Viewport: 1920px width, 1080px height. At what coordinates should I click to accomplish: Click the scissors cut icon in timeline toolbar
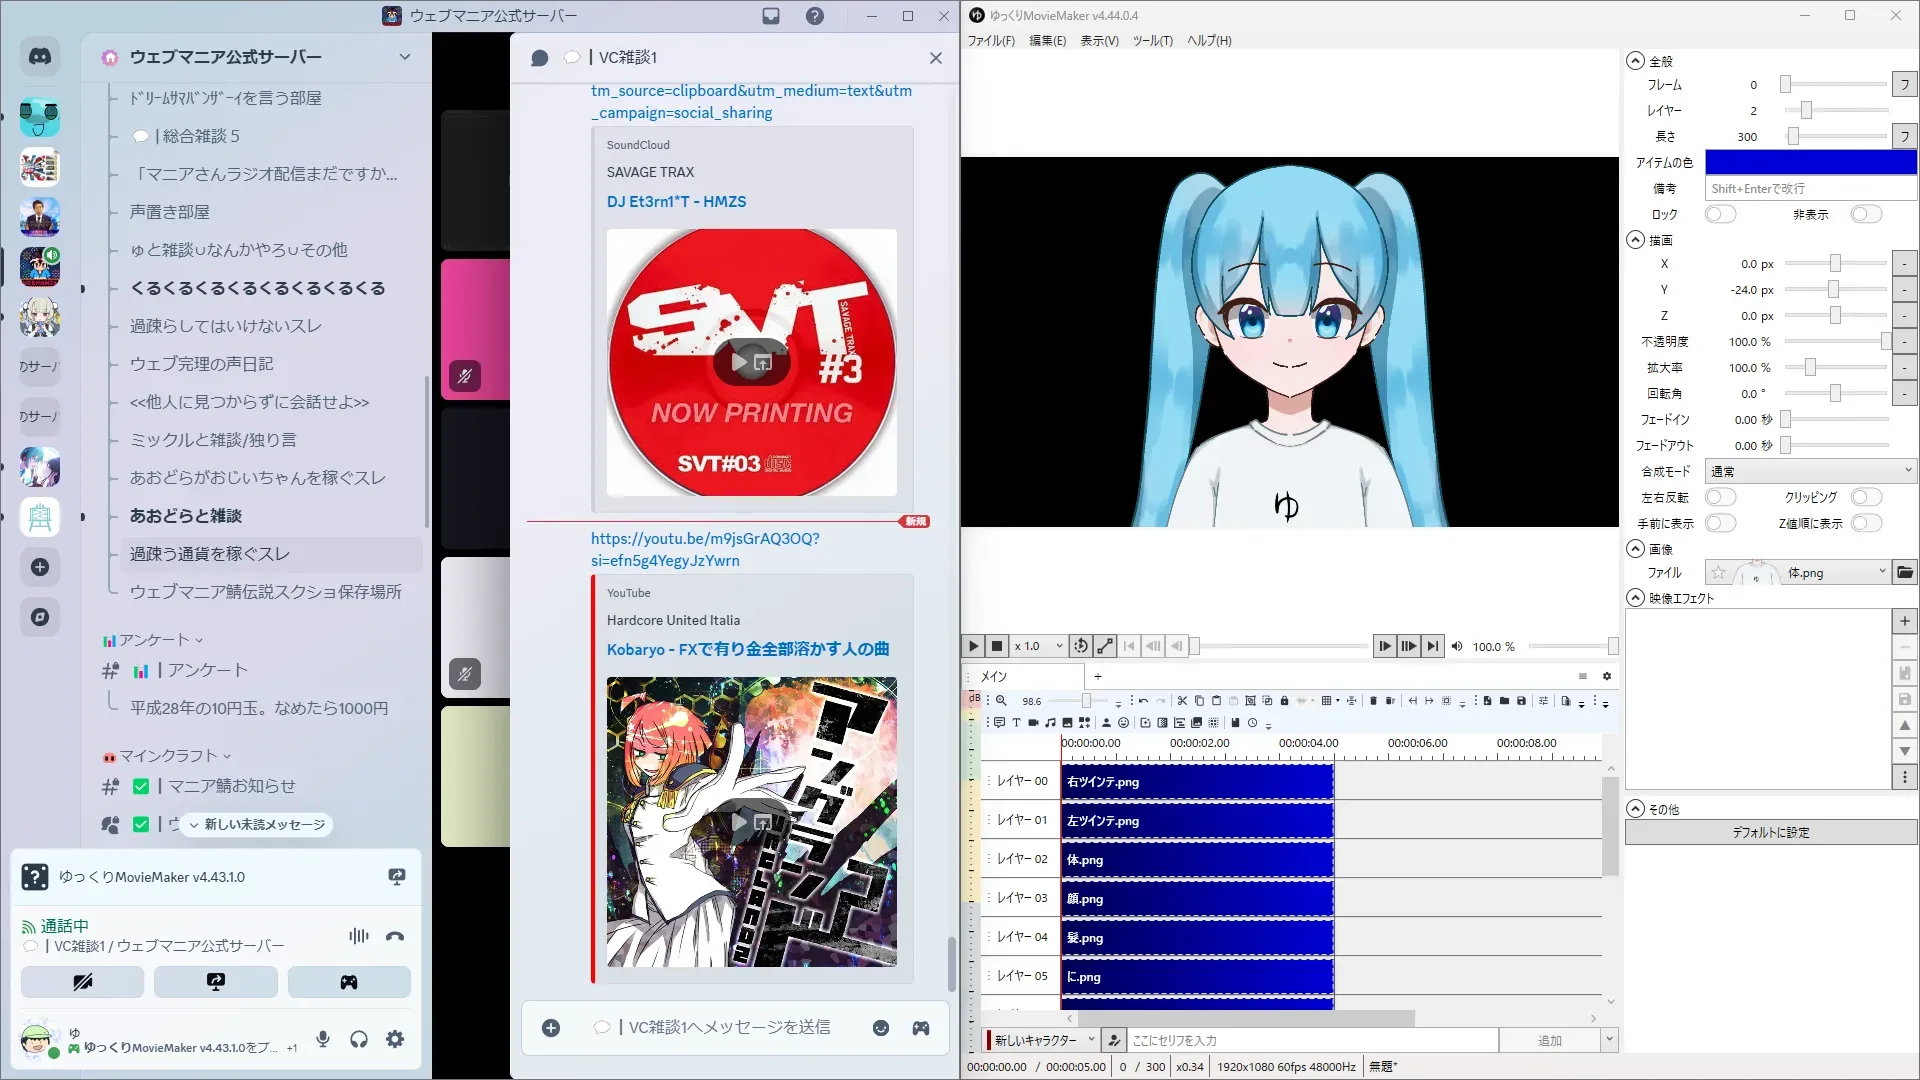point(1182,701)
